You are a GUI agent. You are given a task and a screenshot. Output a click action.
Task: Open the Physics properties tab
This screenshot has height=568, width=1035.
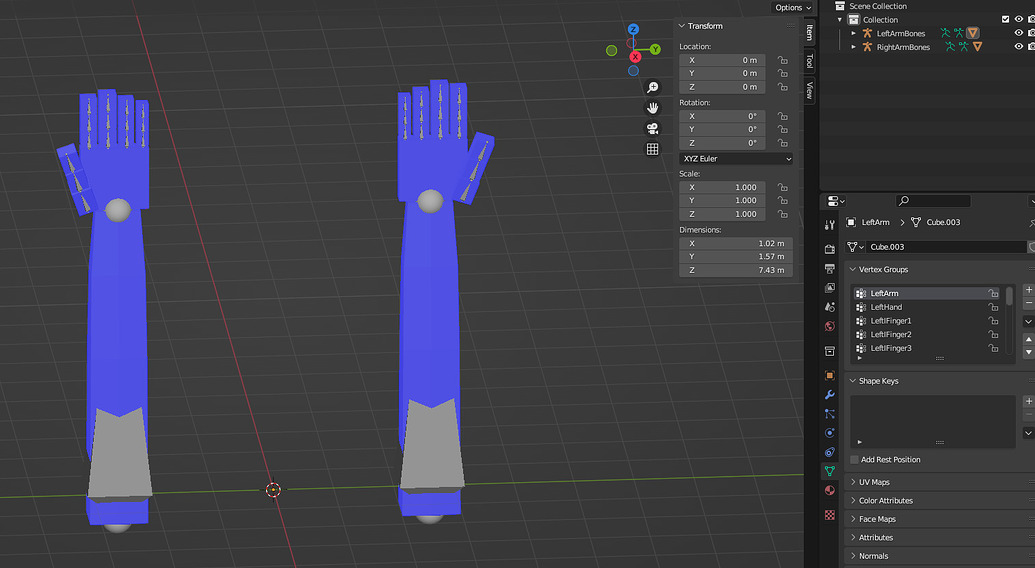pos(830,433)
